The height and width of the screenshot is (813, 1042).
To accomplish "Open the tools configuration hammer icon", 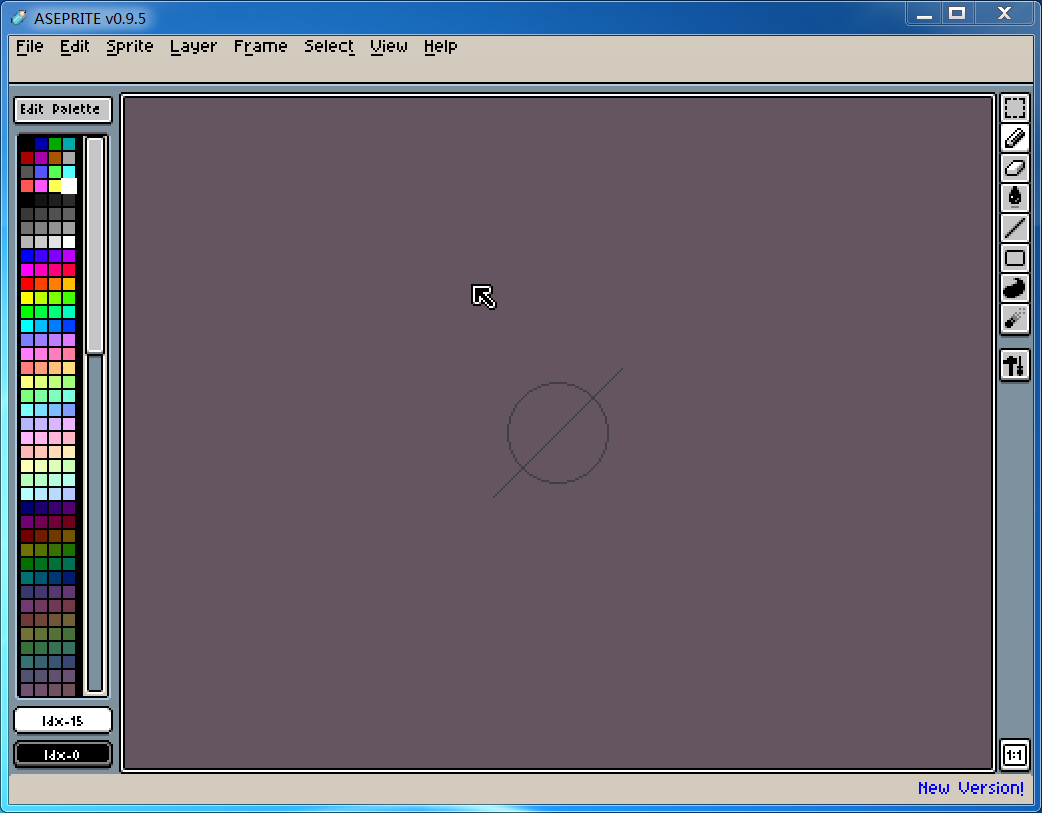I will click(1015, 365).
